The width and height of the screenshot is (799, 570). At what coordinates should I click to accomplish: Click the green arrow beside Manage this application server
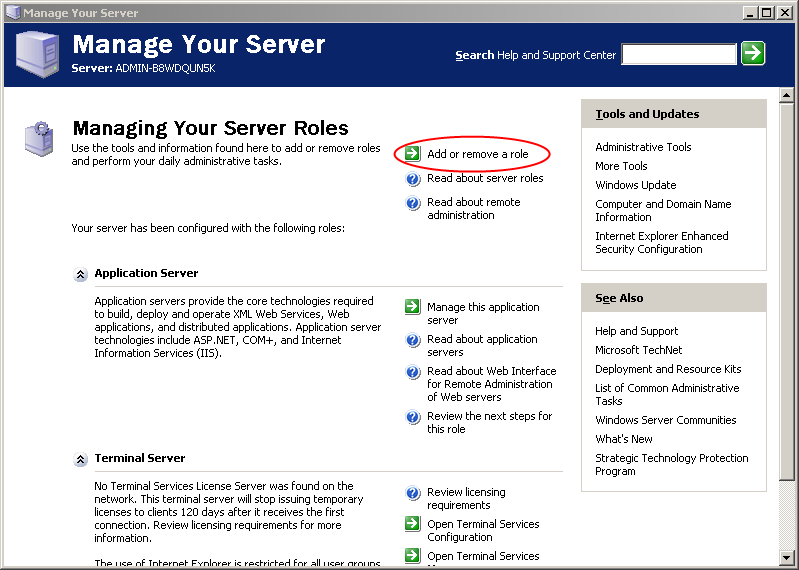[412, 307]
